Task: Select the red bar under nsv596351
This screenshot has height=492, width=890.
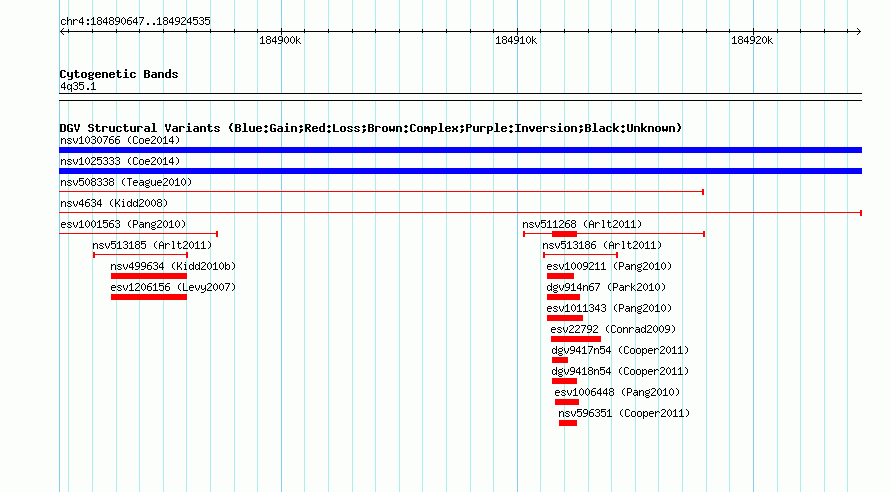Action: click(x=568, y=423)
